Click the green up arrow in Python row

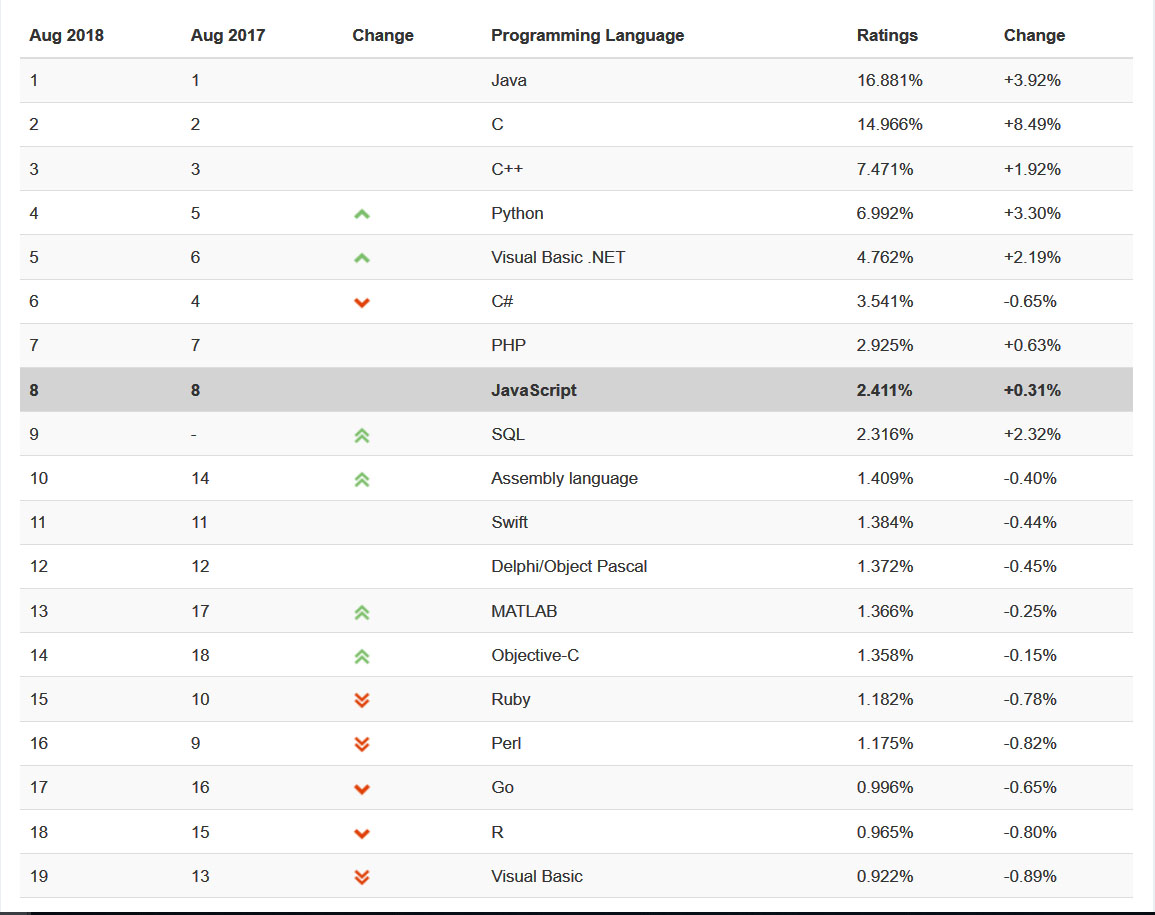(362, 214)
